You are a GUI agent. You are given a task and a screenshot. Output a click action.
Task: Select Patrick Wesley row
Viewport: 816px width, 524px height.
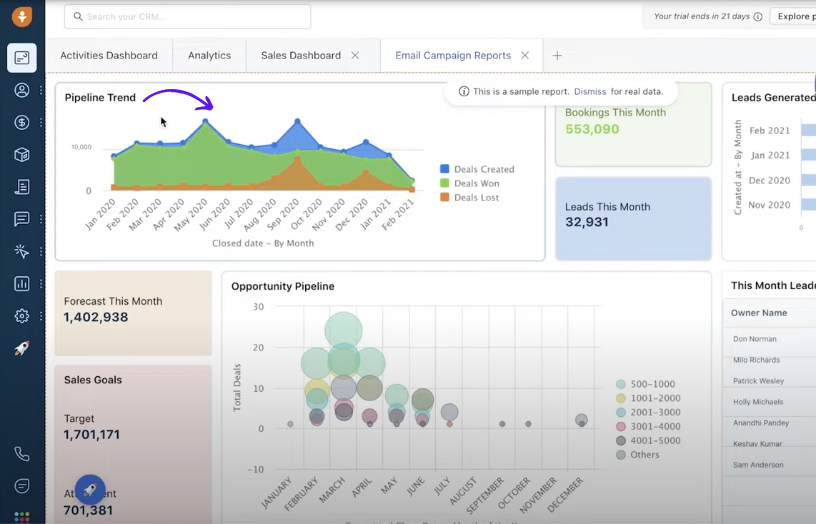pos(769,381)
